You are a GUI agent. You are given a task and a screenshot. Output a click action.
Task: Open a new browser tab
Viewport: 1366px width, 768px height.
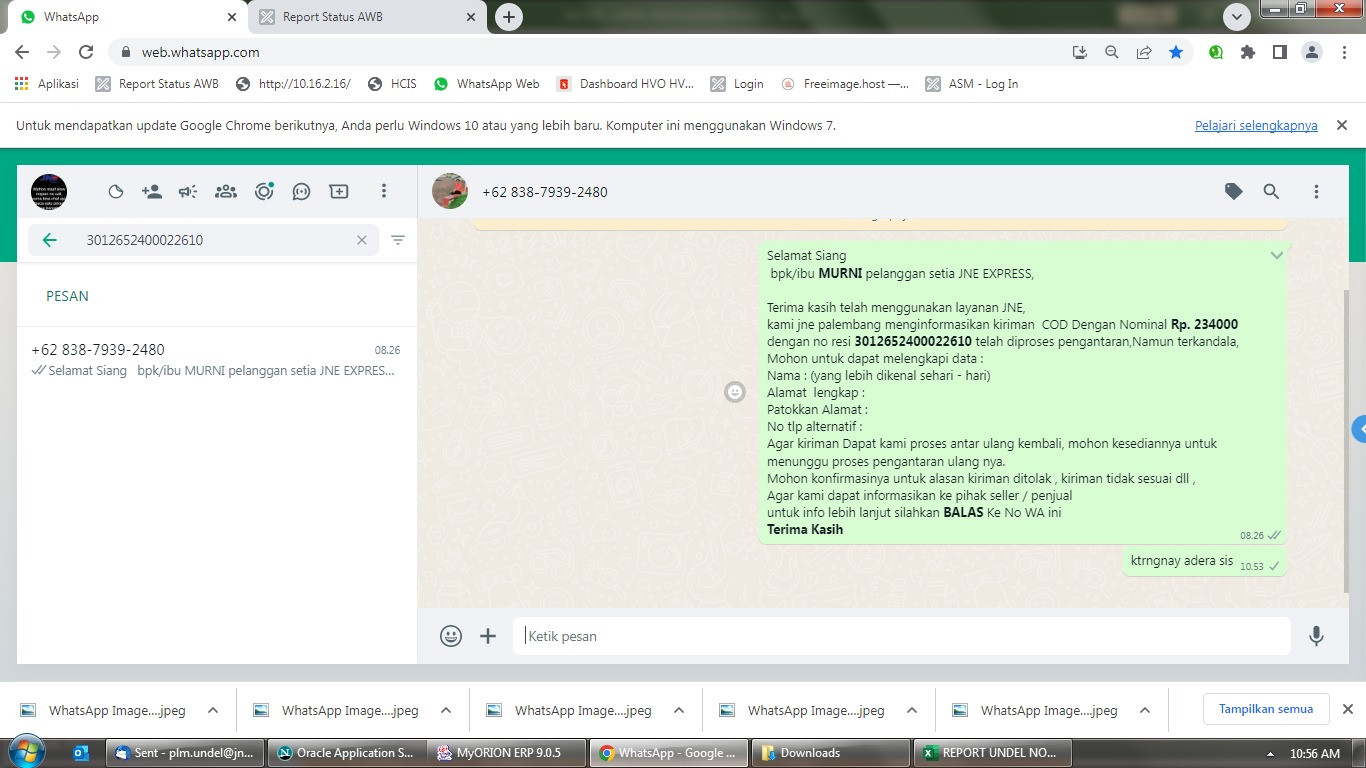pyautogui.click(x=509, y=17)
